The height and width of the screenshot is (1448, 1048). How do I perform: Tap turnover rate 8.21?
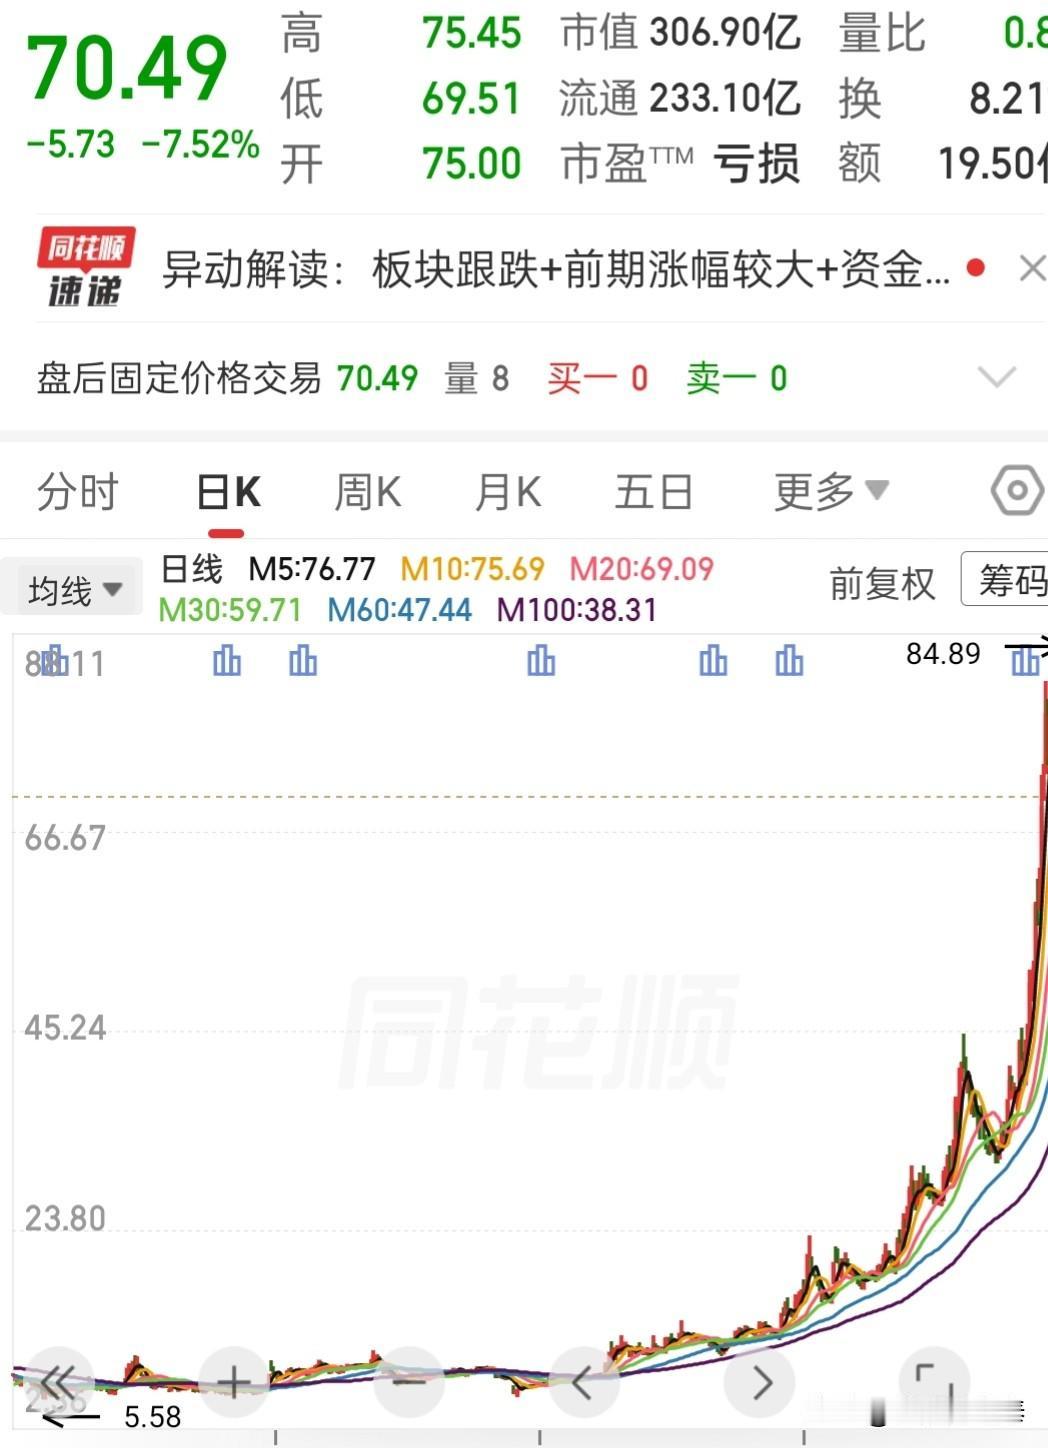1007,98
